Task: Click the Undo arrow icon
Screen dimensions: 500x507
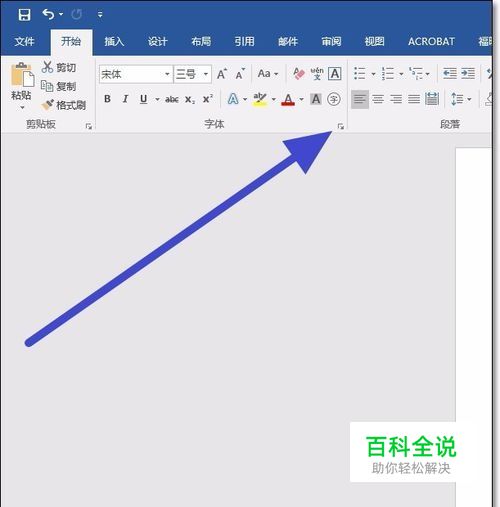Action: 48,14
